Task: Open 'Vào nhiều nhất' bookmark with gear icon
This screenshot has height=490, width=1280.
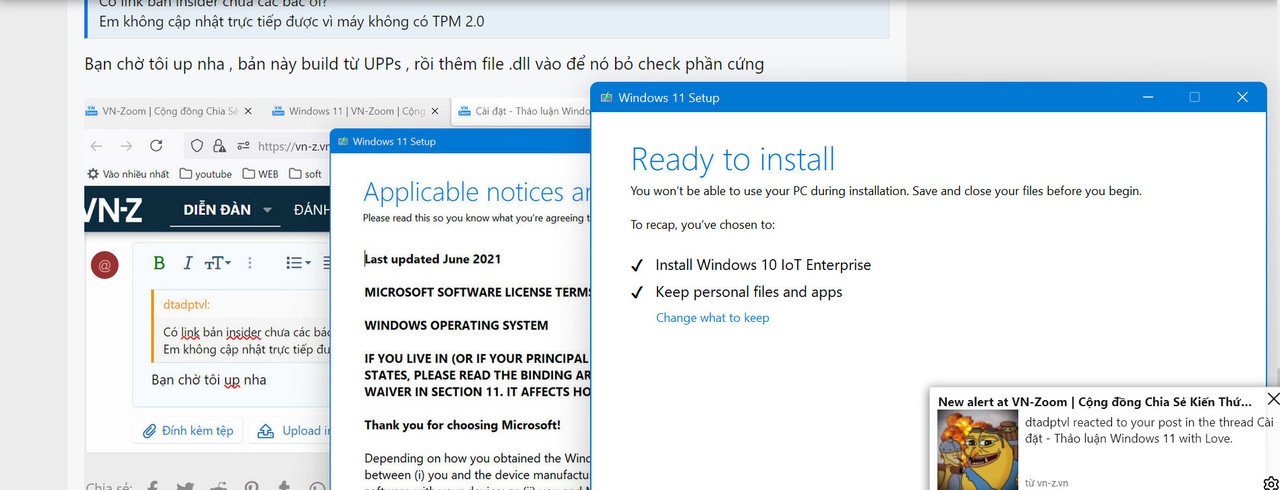Action: [x=128, y=173]
